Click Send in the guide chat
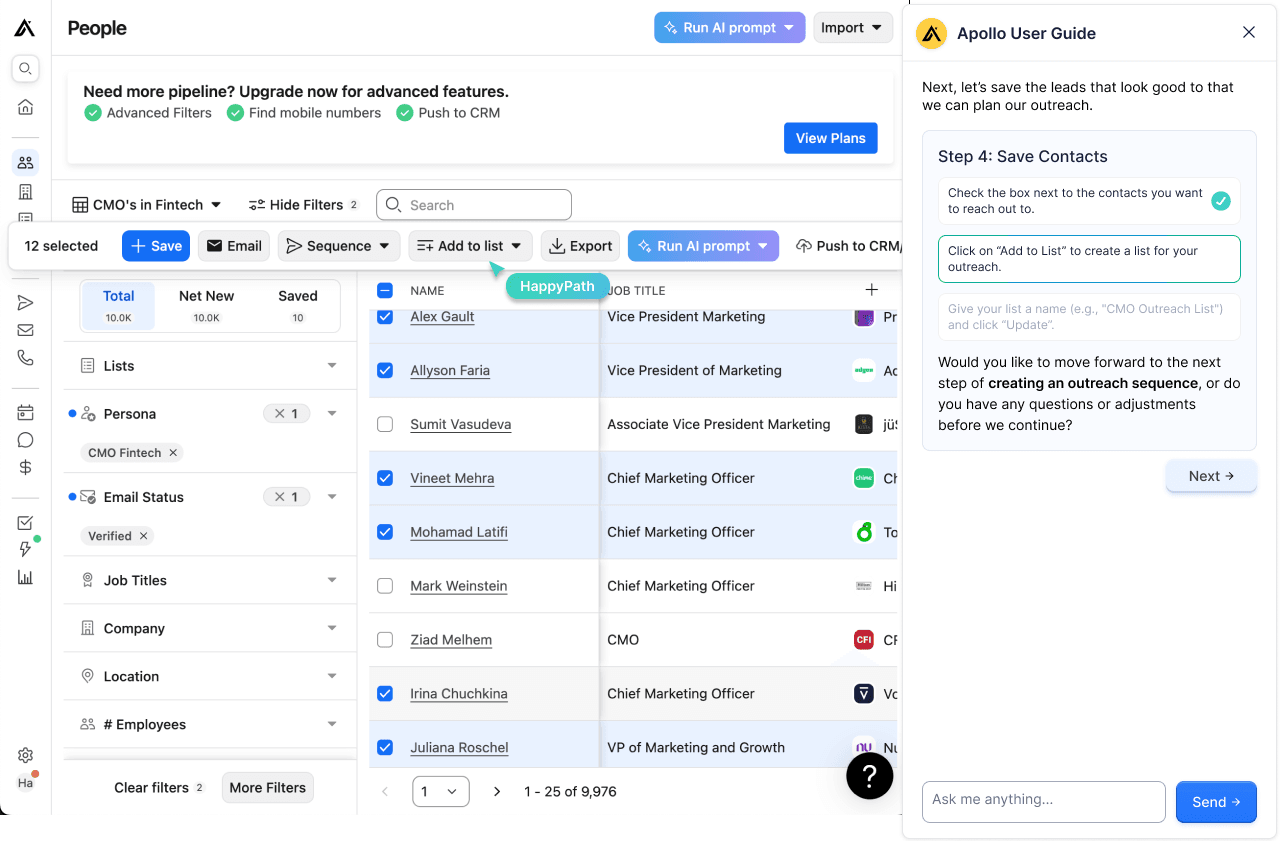 coord(1216,802)
